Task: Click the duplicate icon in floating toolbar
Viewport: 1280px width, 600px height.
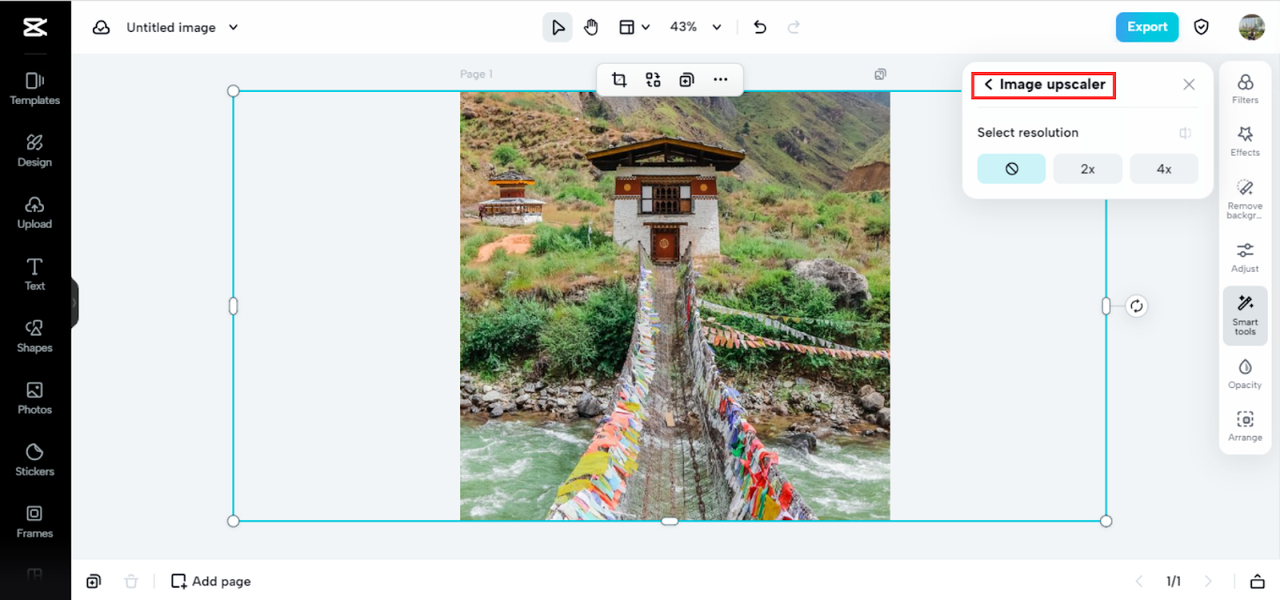Action: (686, 80)
